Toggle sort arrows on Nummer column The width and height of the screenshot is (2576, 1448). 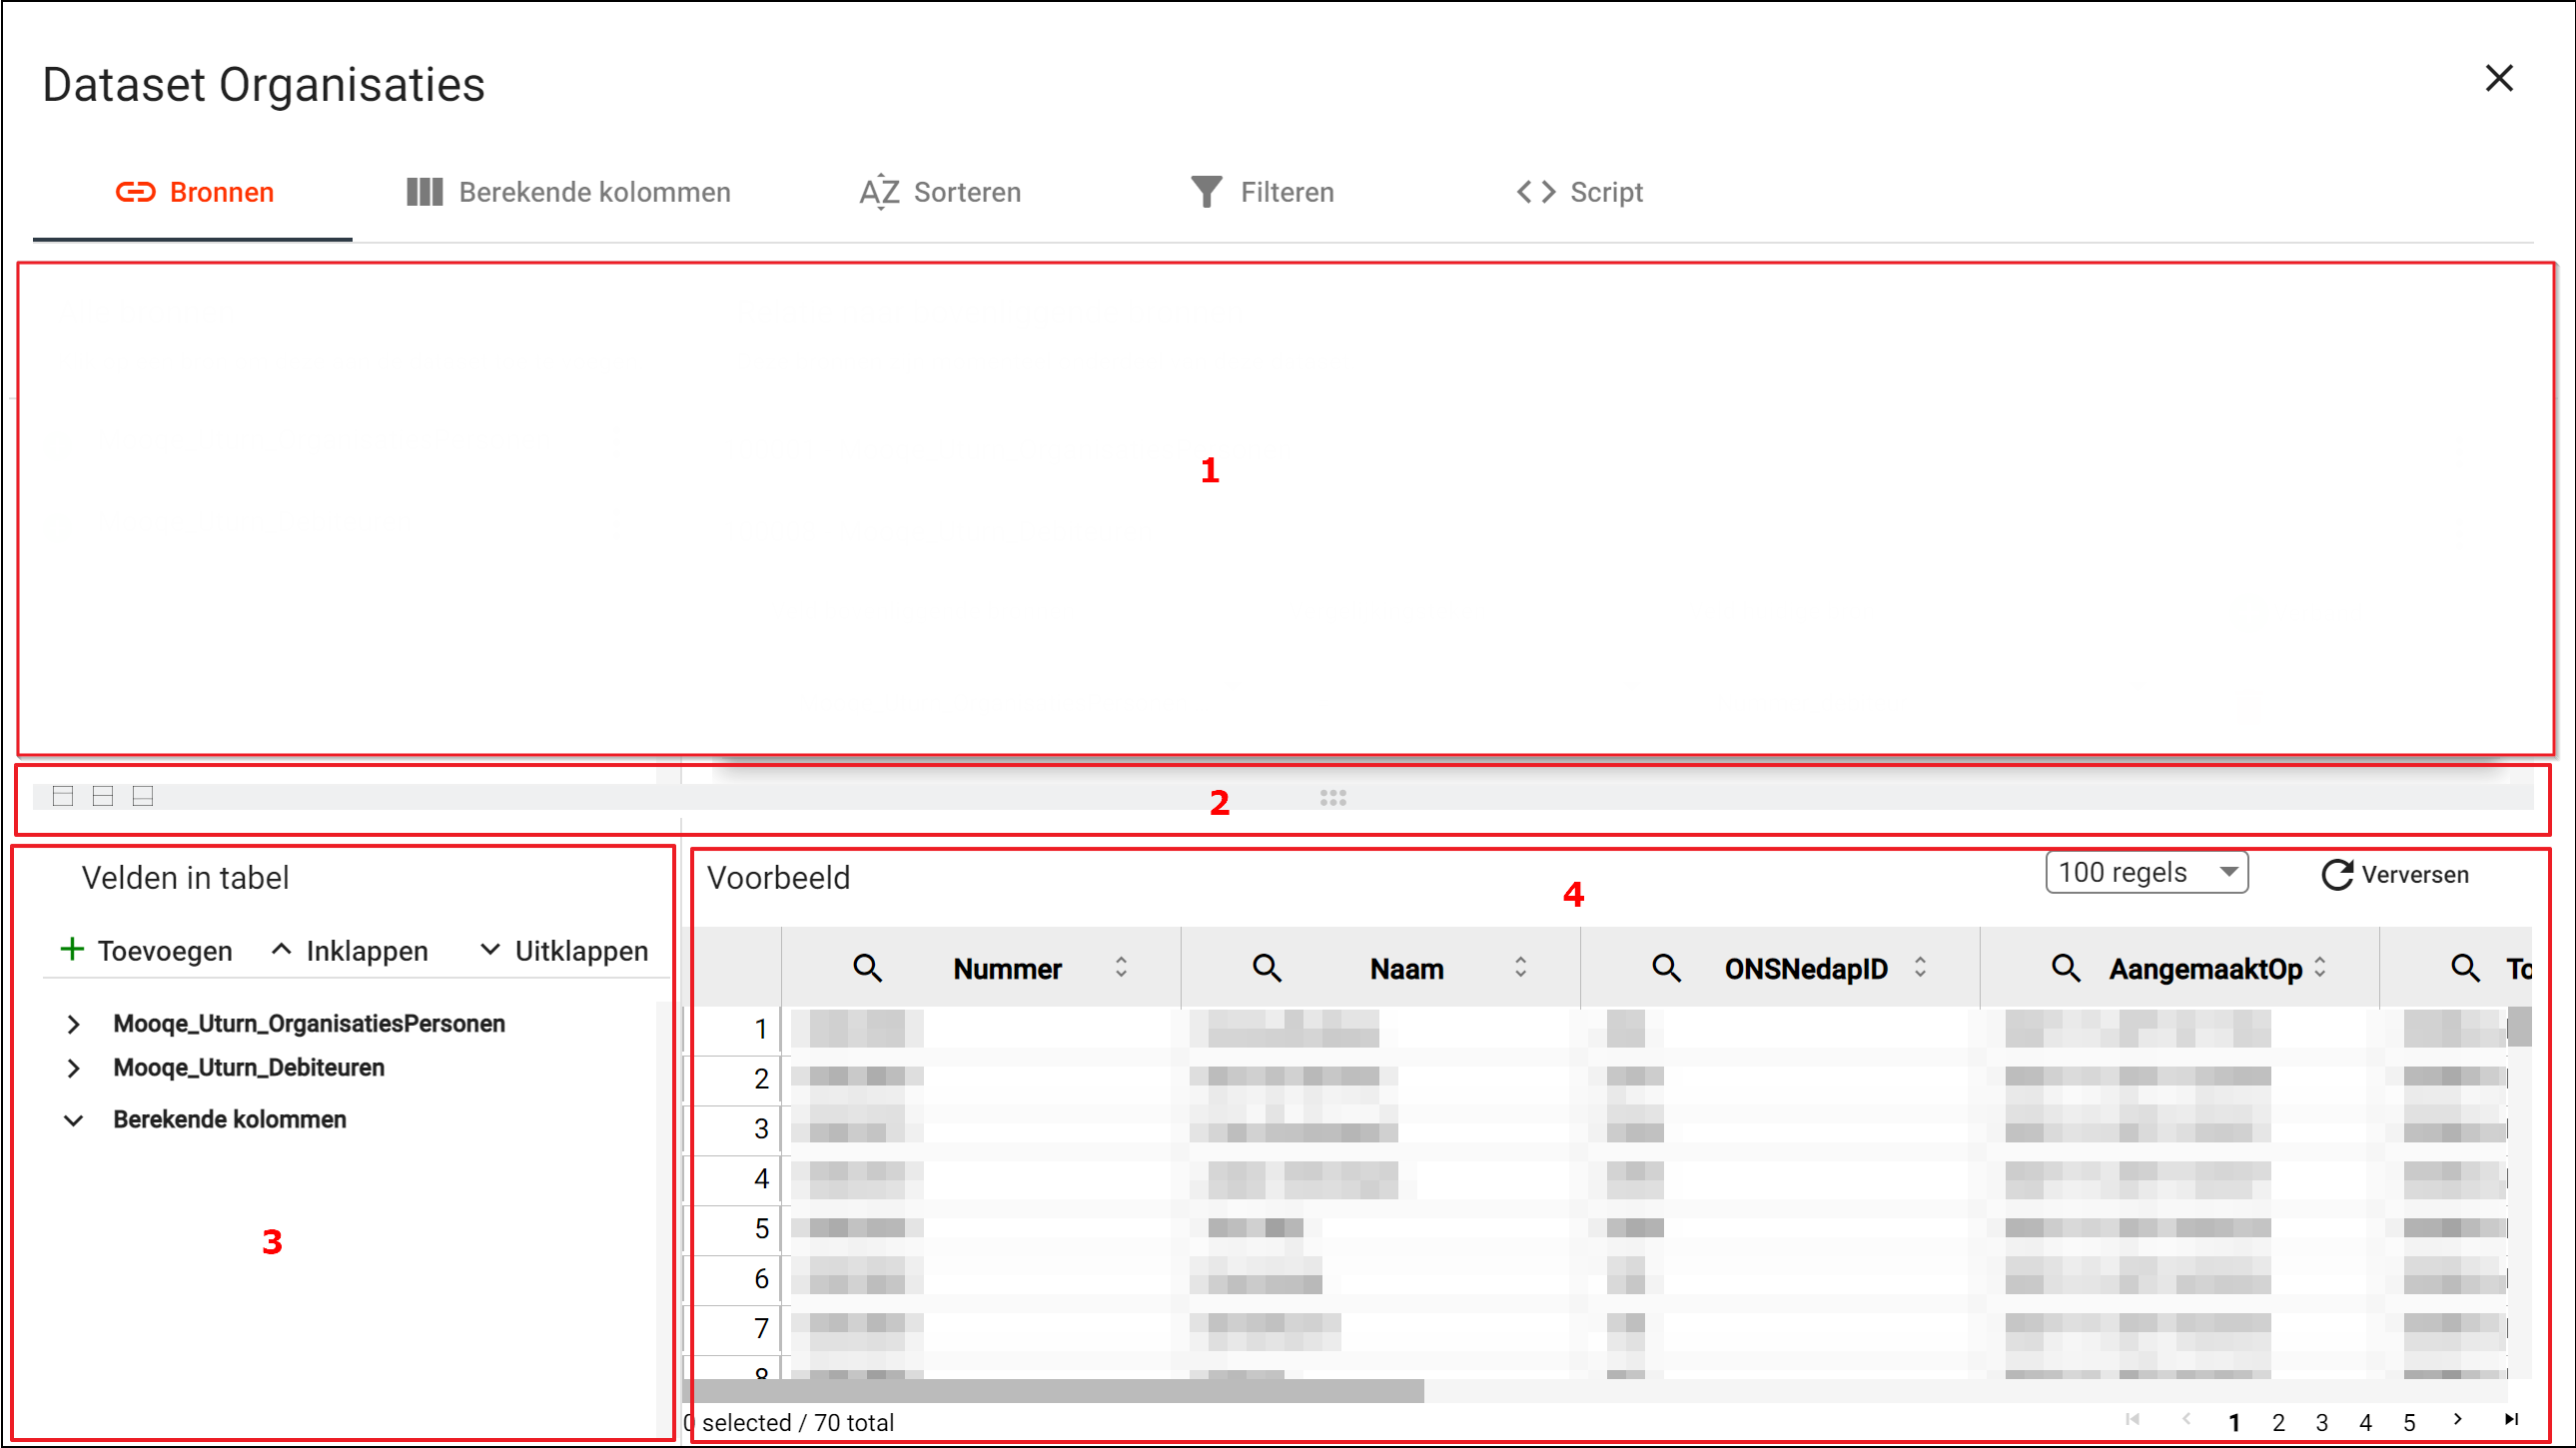click(x=1121, y=967)
